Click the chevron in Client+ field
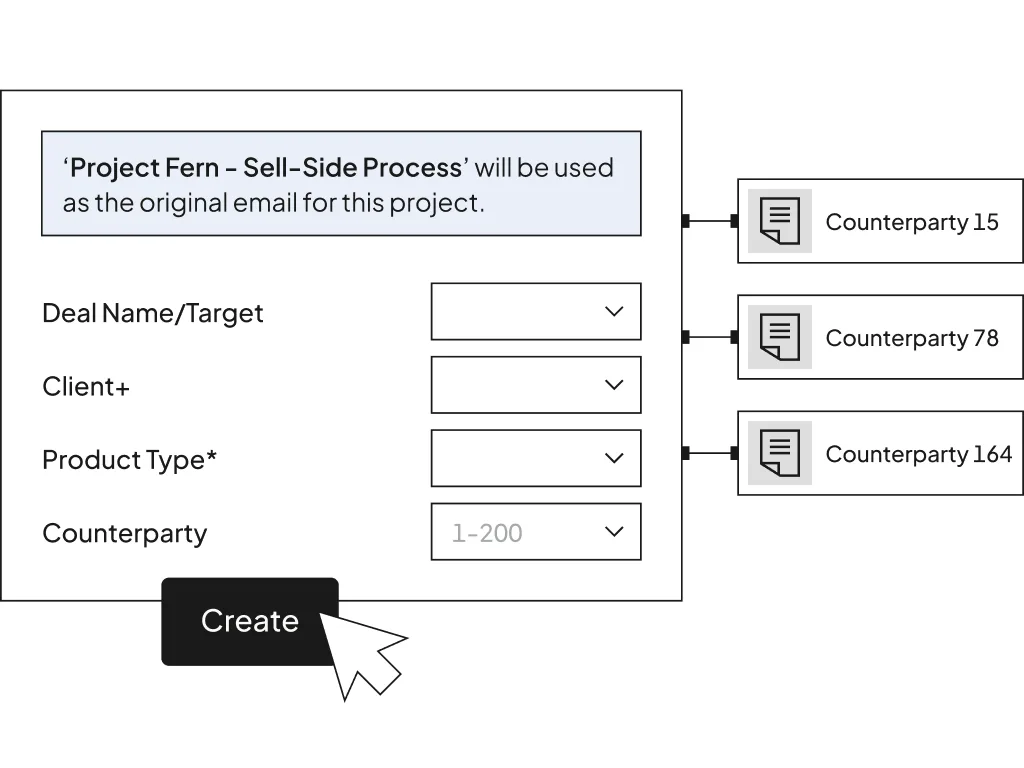The image size is (1024, 768). coord(614,385)
